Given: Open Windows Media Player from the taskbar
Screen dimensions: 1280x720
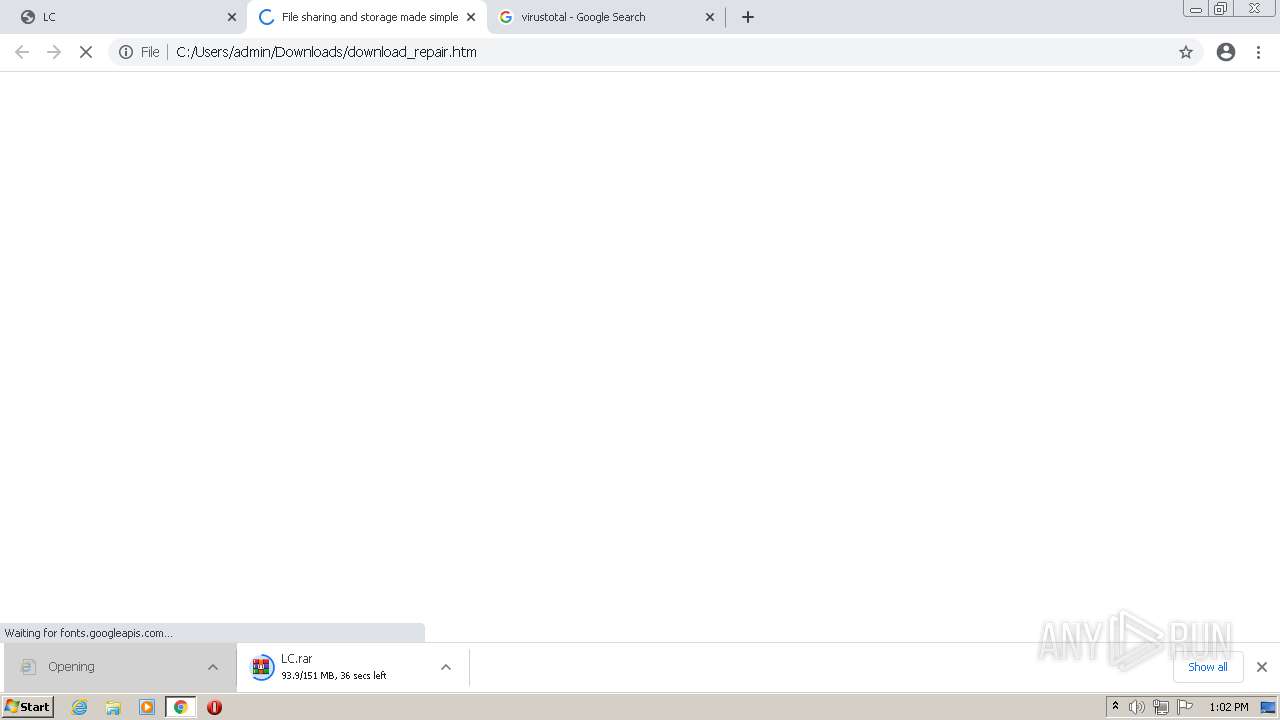Looking at the screenshot, I should pyautogui.click(x=147, y=707).
